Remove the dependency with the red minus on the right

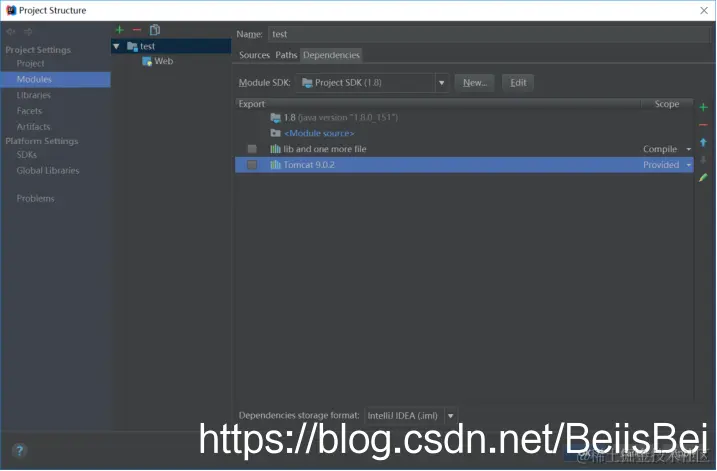point(704,125)
